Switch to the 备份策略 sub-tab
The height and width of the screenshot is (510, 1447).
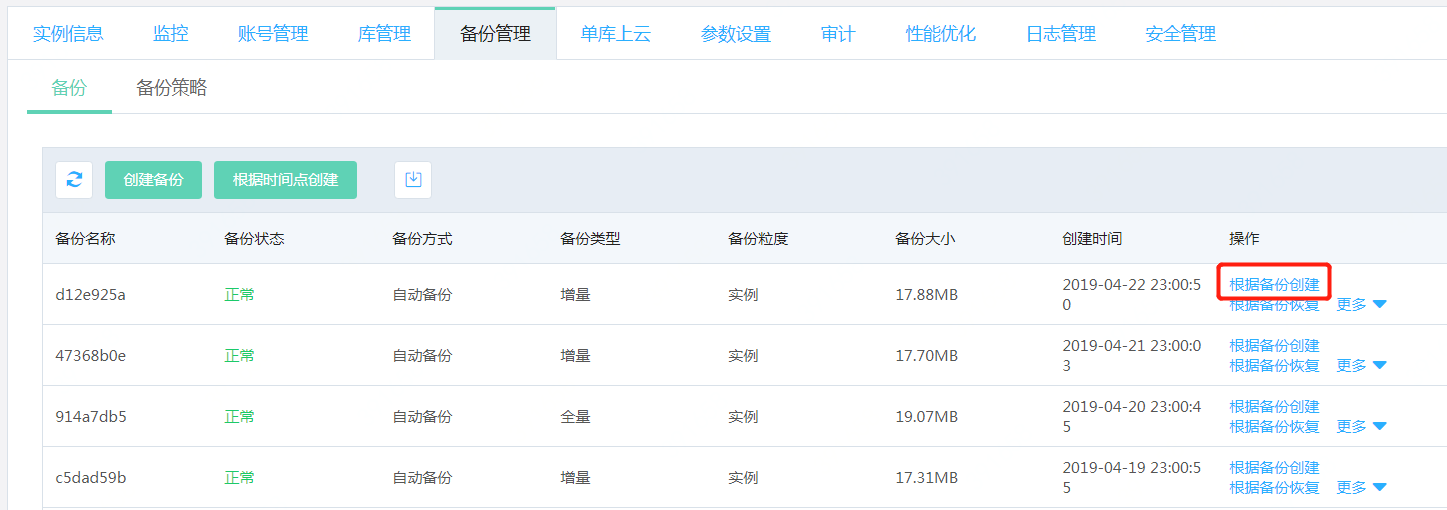(x=172, y=88)
